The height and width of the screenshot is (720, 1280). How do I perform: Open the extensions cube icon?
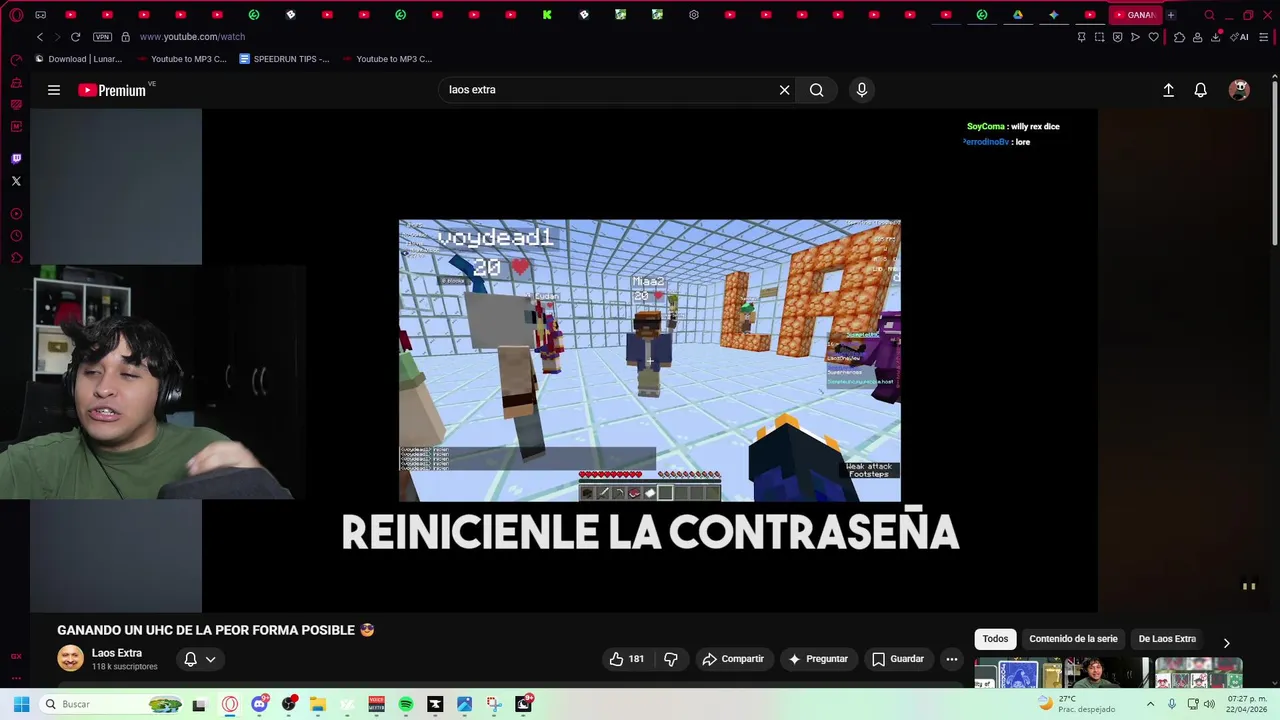click(1180, 37)
